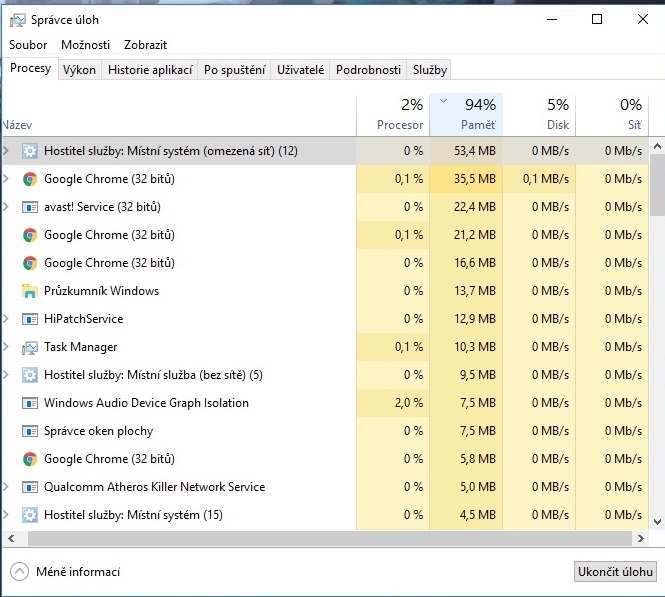This screenshot has width=665, height=597.
Task: Click the HiPatchService process icon
Action: (x=30, y=319)
